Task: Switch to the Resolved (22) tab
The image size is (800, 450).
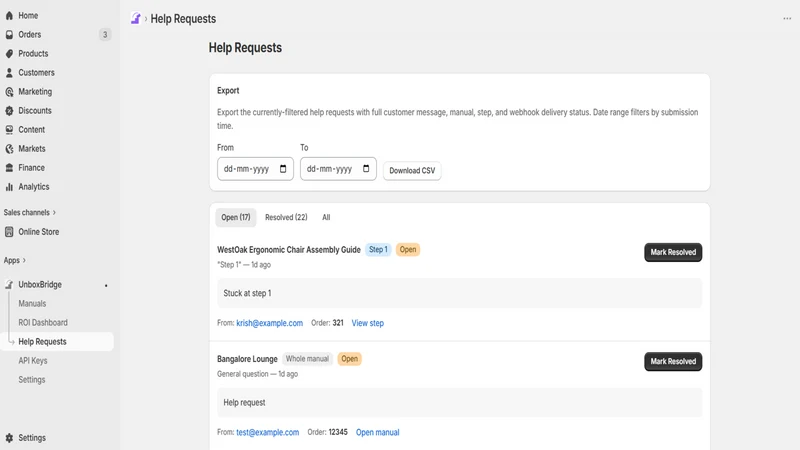Action: 286,217
